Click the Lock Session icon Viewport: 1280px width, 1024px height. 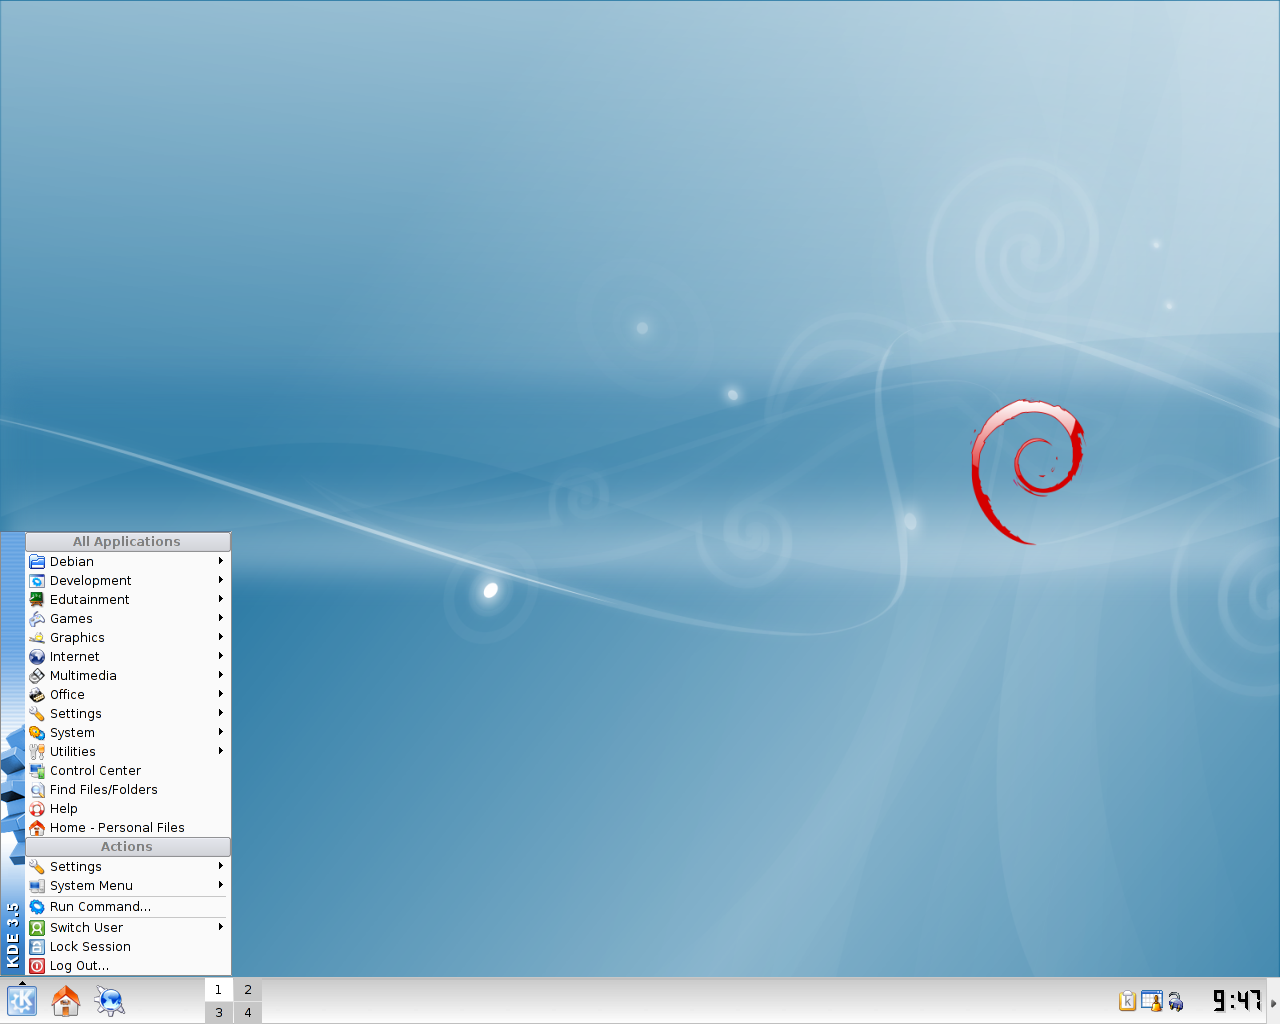37,947
